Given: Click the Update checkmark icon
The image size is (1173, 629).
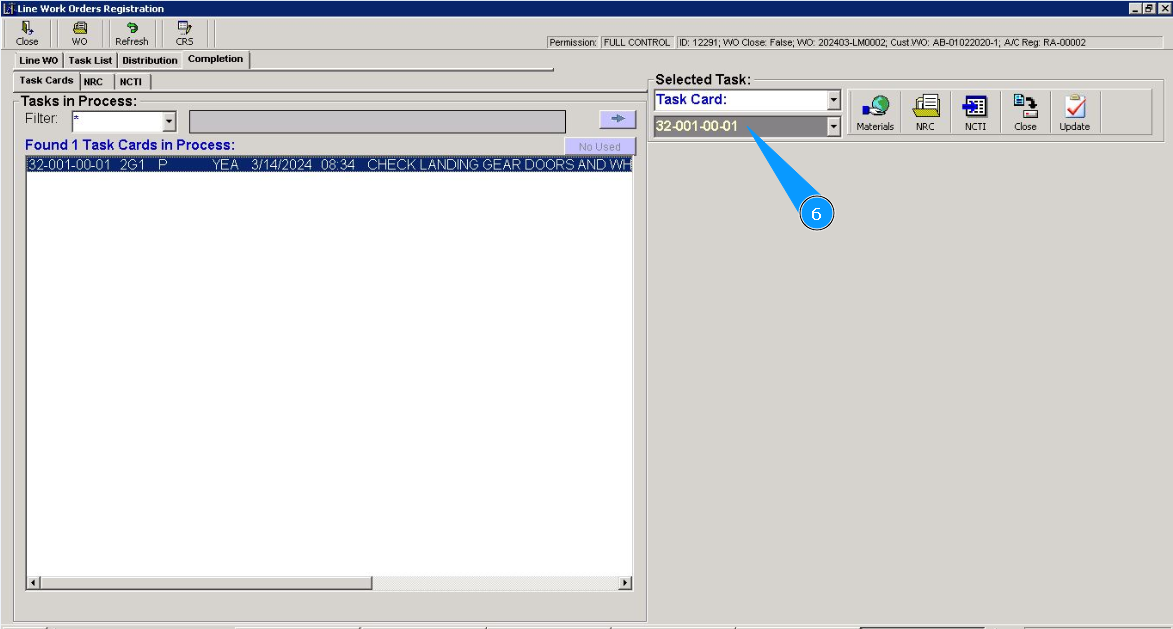Looking at the screenshot, I should 1074,113.
